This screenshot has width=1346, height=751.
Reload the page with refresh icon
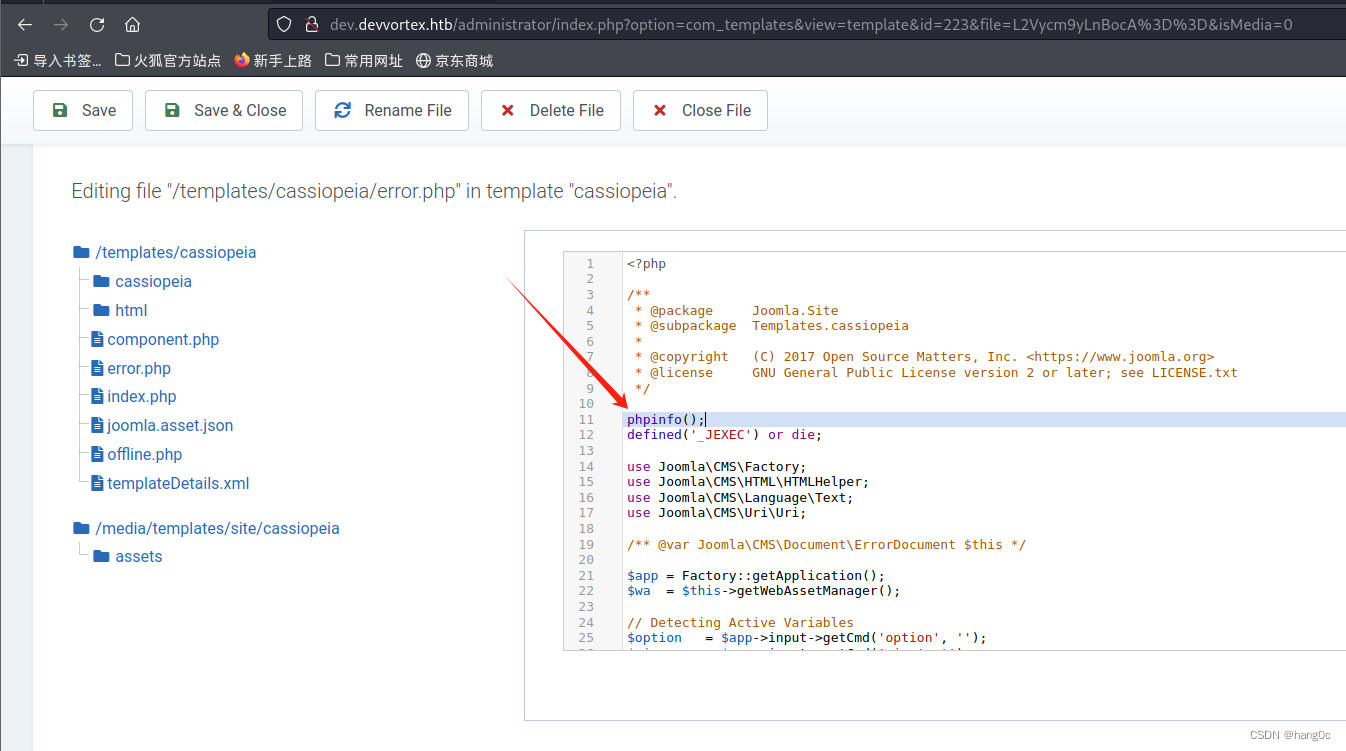point(97,24)
